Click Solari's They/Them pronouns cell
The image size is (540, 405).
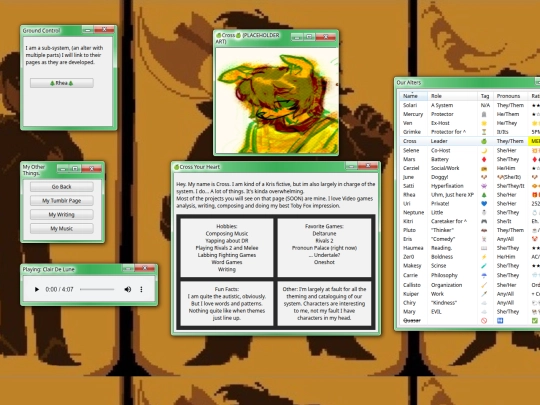[x=510, y=105]
